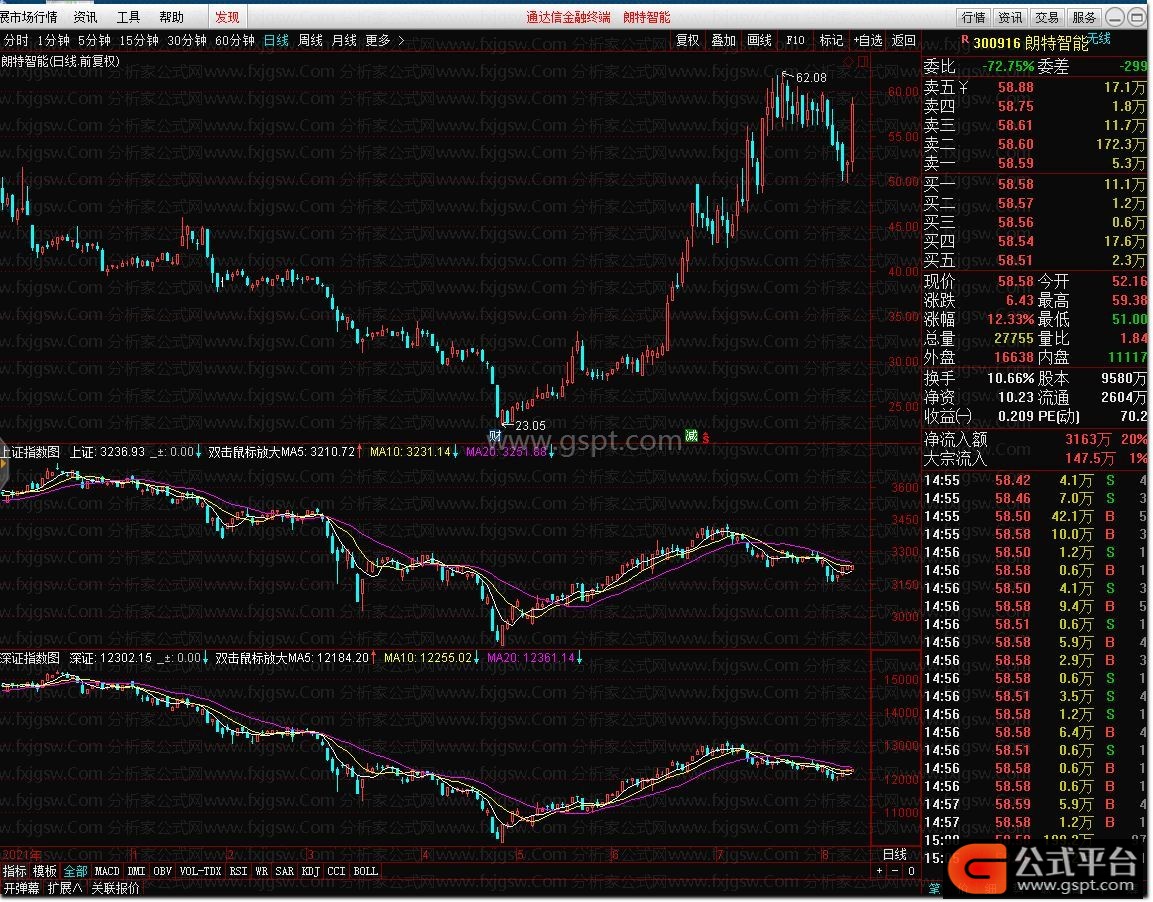Expand the 扩展 panel
The width and height of the screenshot is (1153, 902).
pyautogui.click(x=65, y=888)
